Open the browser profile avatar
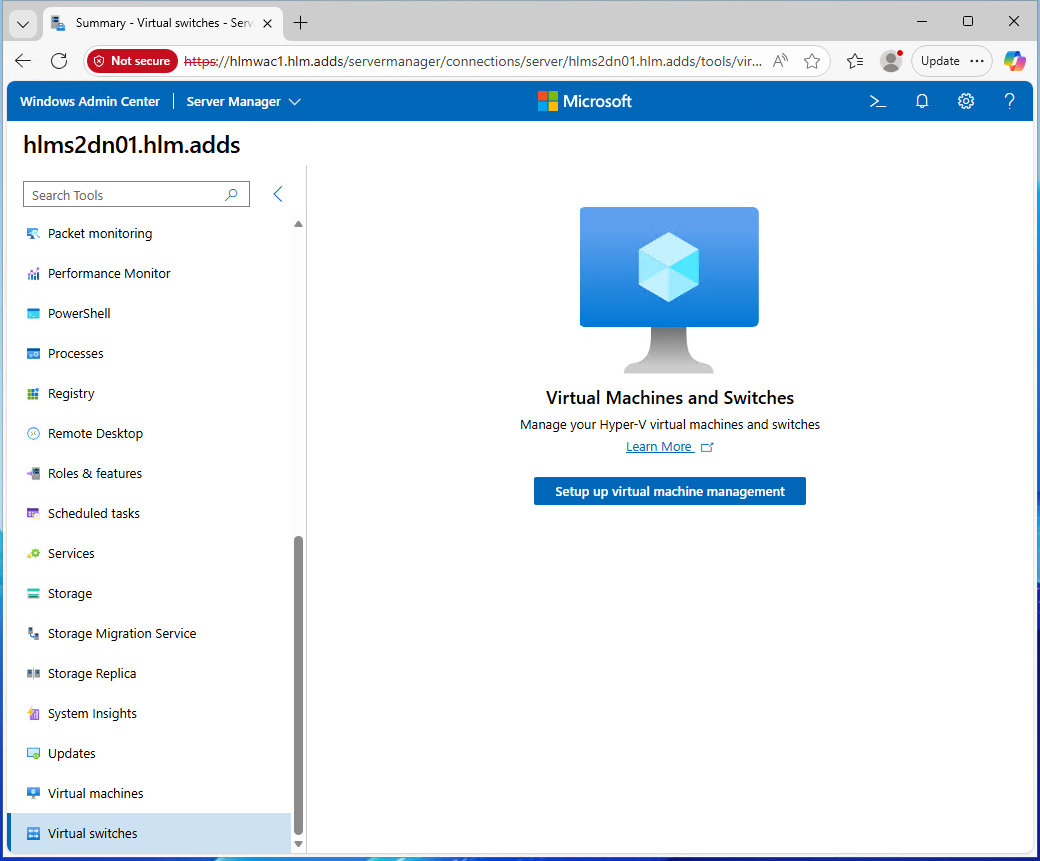 click(x=890, y=61)
